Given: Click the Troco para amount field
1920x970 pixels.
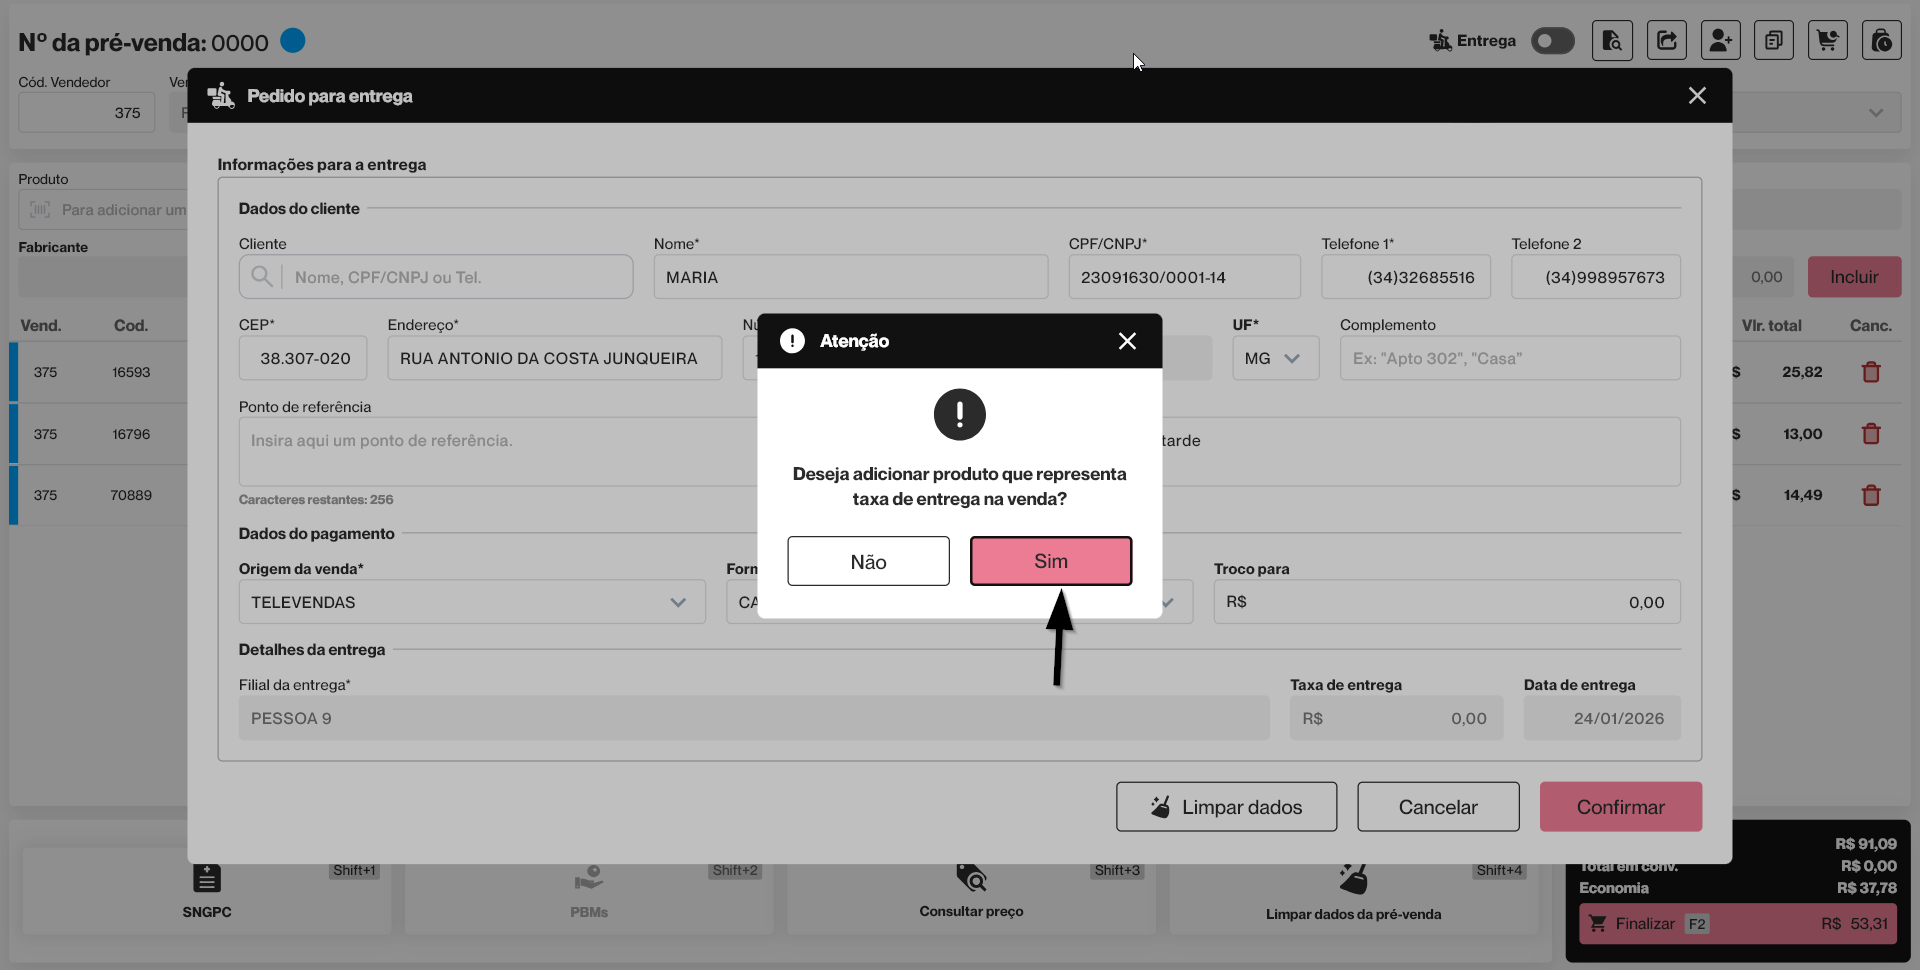Looking at the screenshot, I should 1447,602.
